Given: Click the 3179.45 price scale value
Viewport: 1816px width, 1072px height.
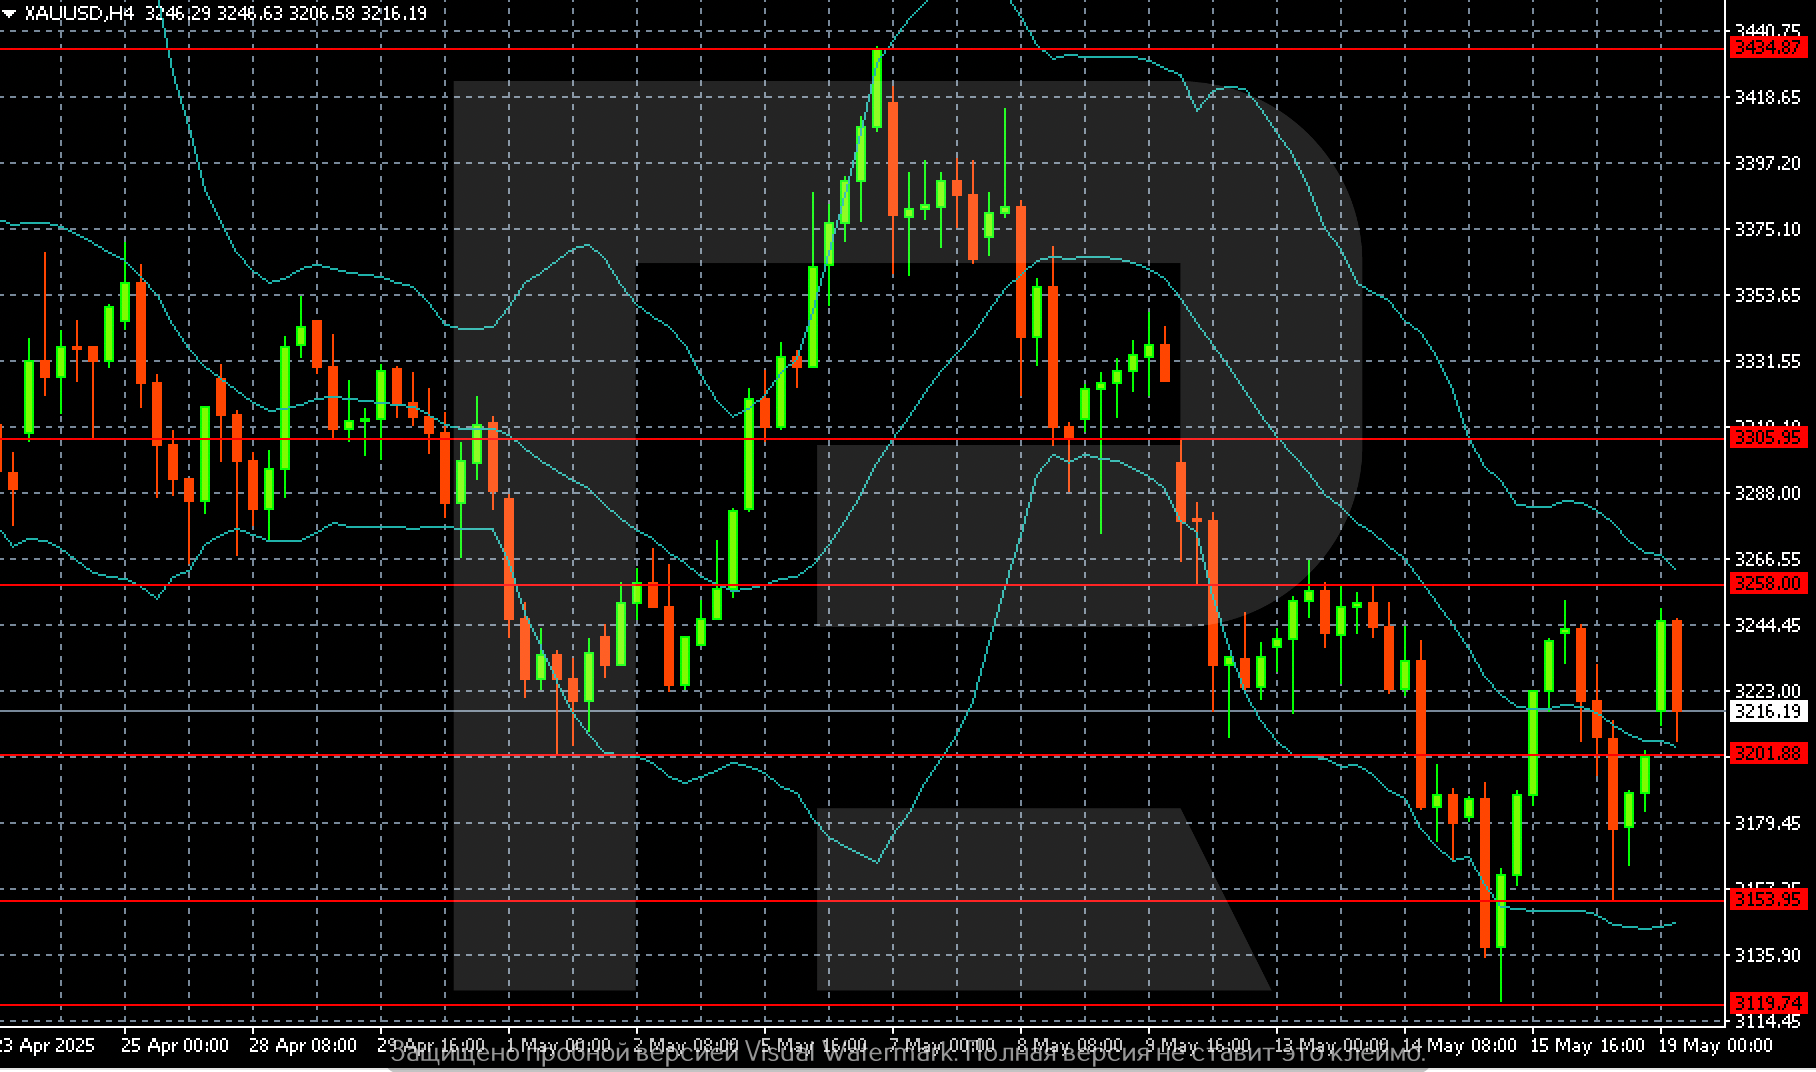Looking at the screenshot, I should (1768, 823).
